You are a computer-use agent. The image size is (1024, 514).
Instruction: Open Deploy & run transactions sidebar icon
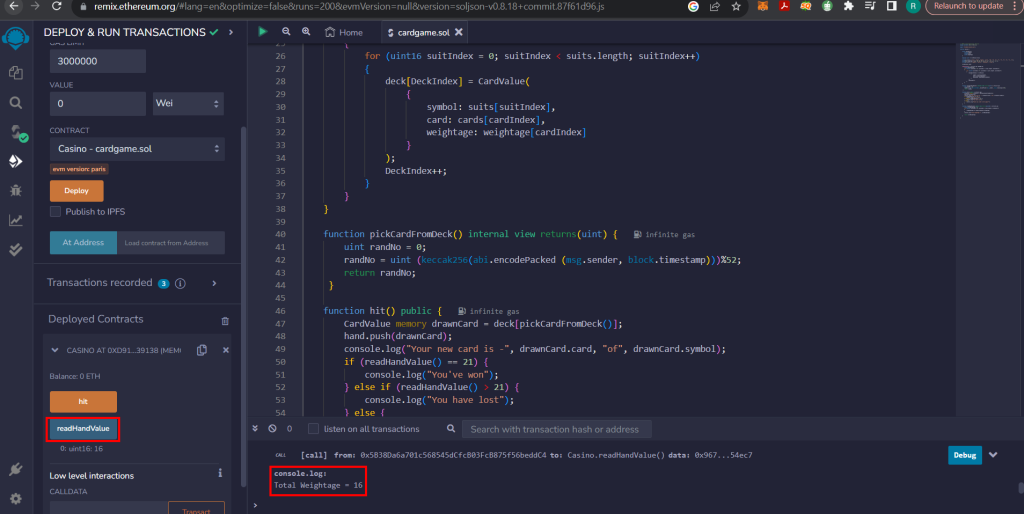click(x=16, y=161)
